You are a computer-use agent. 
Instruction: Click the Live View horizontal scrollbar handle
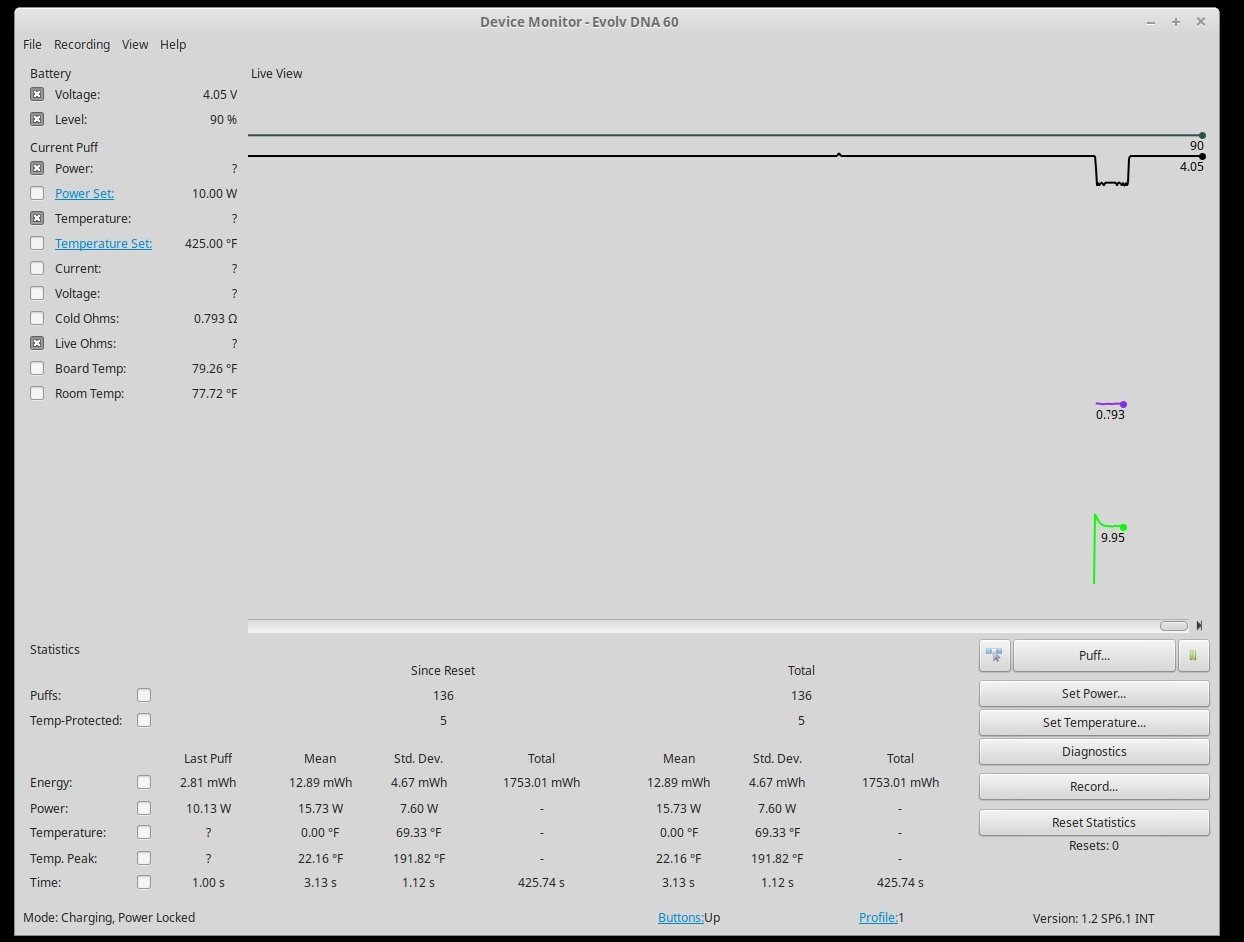[x=1173, y=626]
